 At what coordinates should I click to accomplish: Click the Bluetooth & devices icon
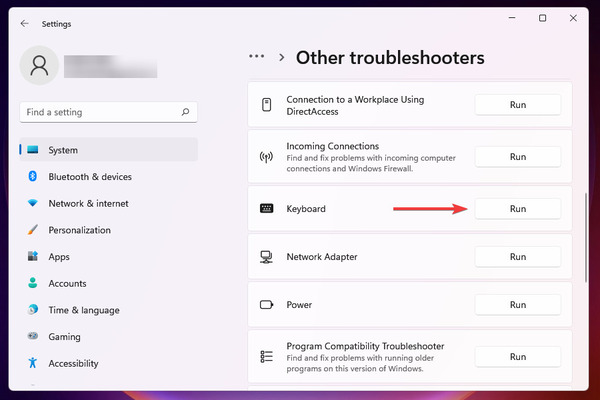click(33, 176)
